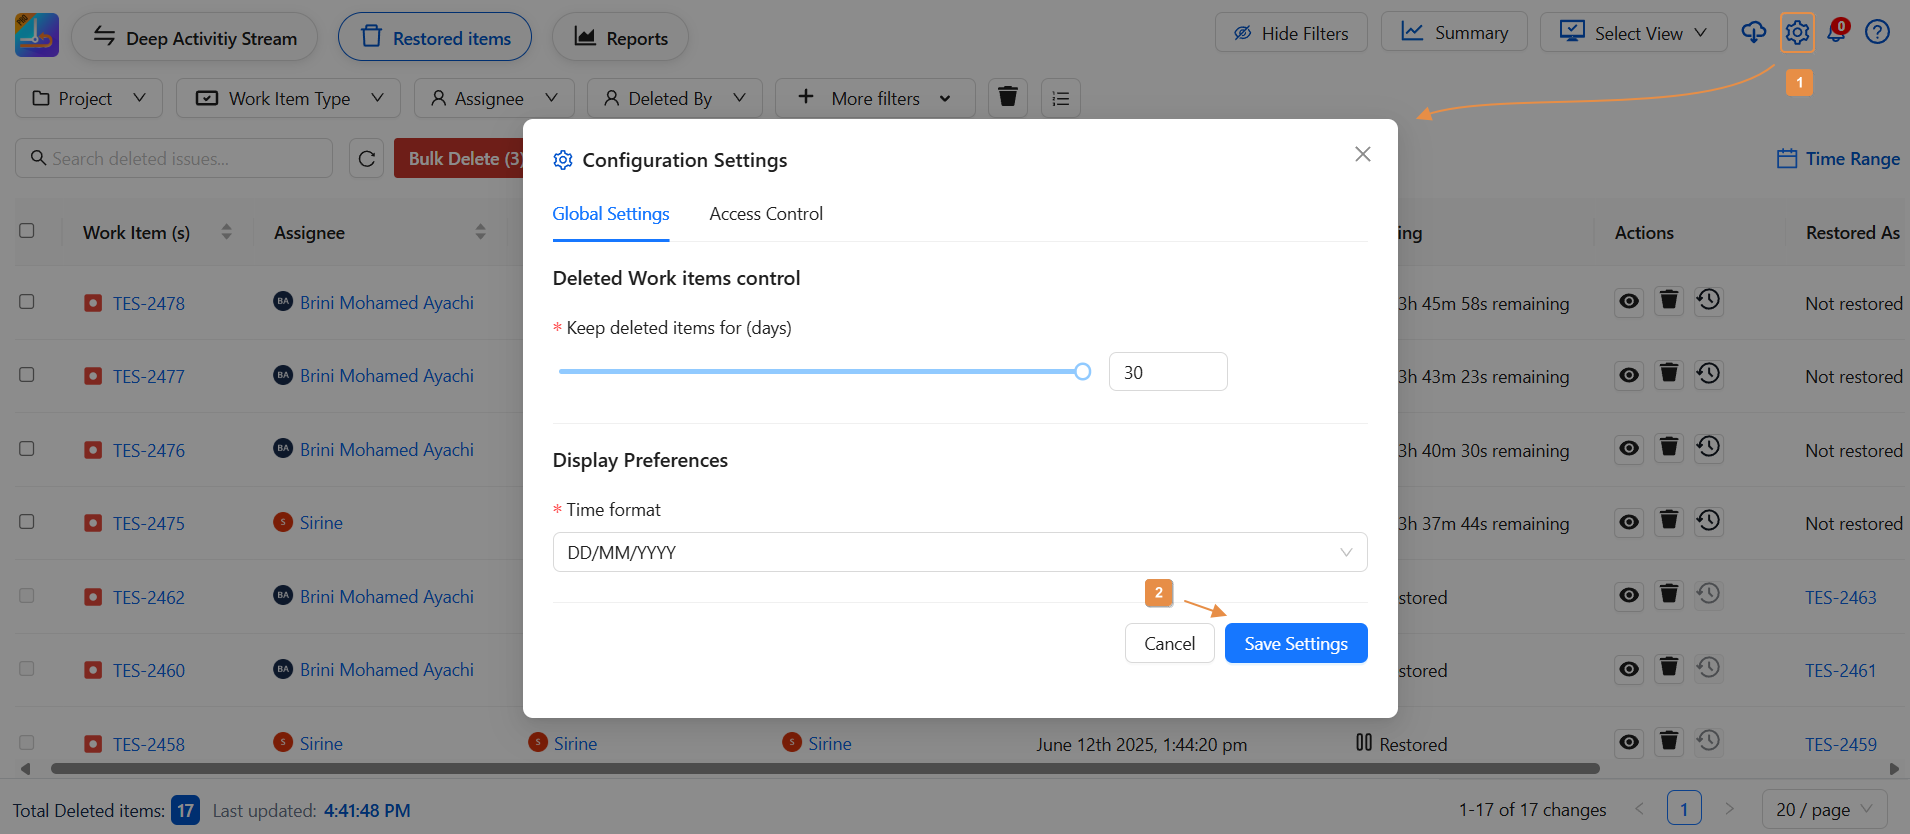This screenshot has width=1910, height=834.
Task: Click the help question mark icon
Action: coord(1877,32)
